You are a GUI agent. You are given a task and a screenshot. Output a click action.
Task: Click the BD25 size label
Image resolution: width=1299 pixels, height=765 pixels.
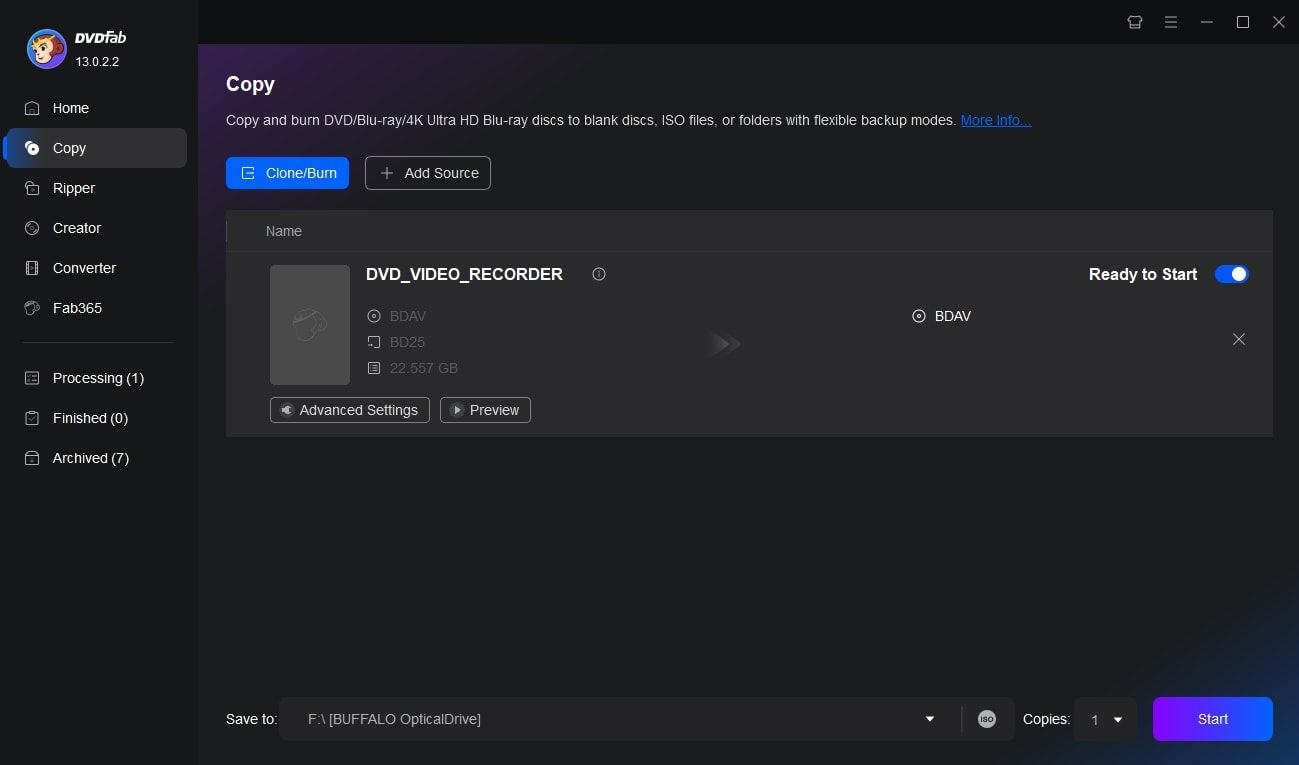click(x=407, y=342)
